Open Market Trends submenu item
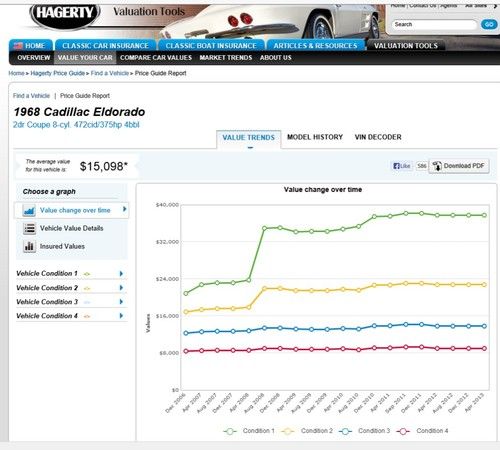The image size is (500, 450). [x=226, y=58]
